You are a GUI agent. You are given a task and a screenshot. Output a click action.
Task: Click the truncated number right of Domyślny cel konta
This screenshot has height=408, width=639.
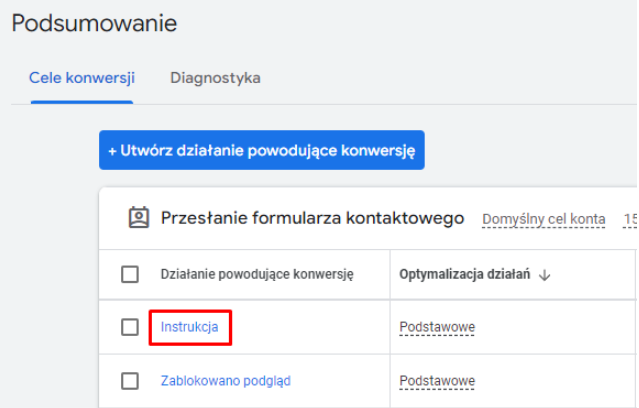pyautogui.click(x=630, y=219)
